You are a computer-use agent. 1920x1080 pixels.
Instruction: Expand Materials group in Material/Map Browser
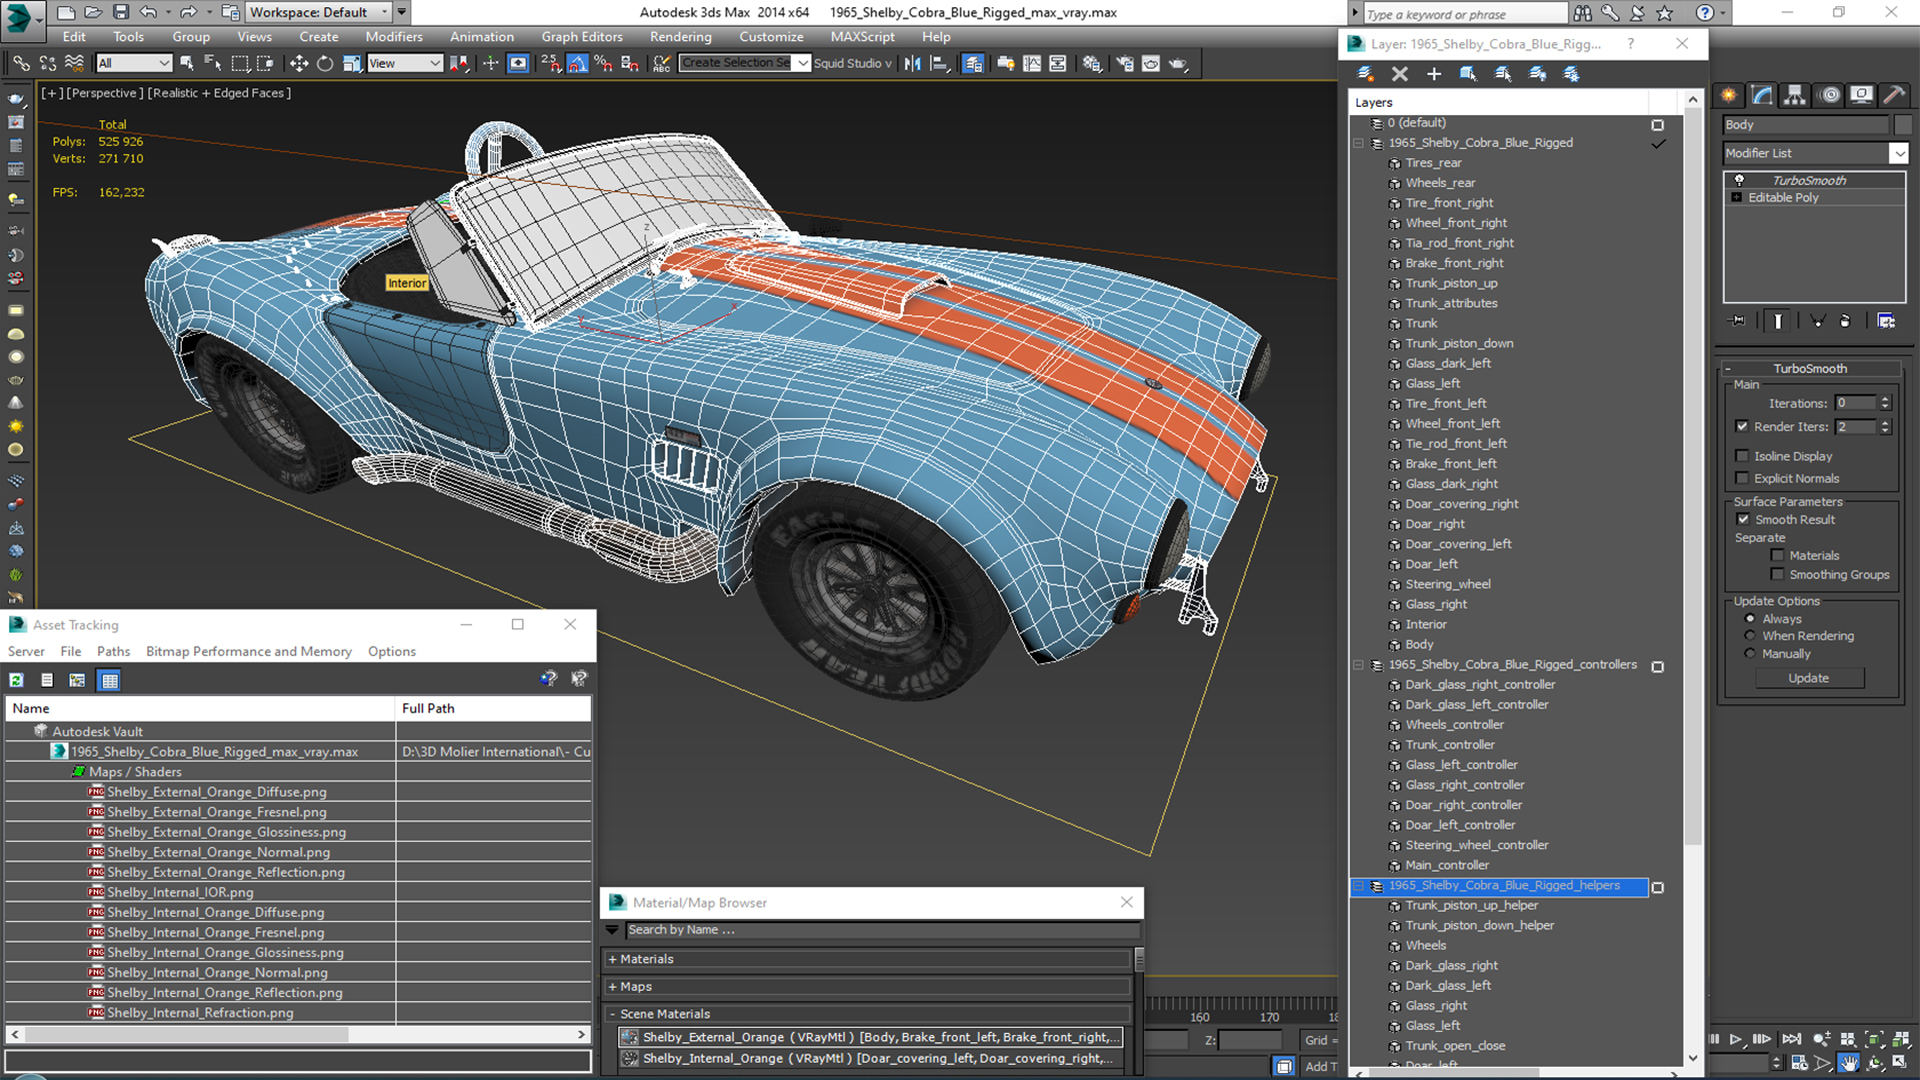pos(612,959)
